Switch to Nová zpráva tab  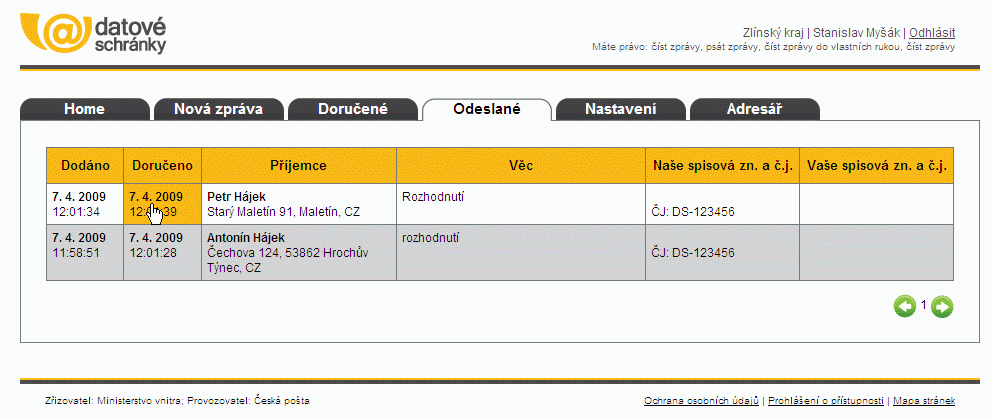pos(219,109)
